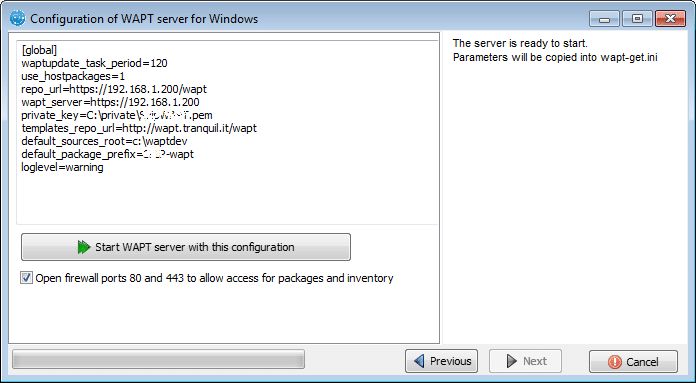Click the progress bar at bottom left

click(158, 359)
